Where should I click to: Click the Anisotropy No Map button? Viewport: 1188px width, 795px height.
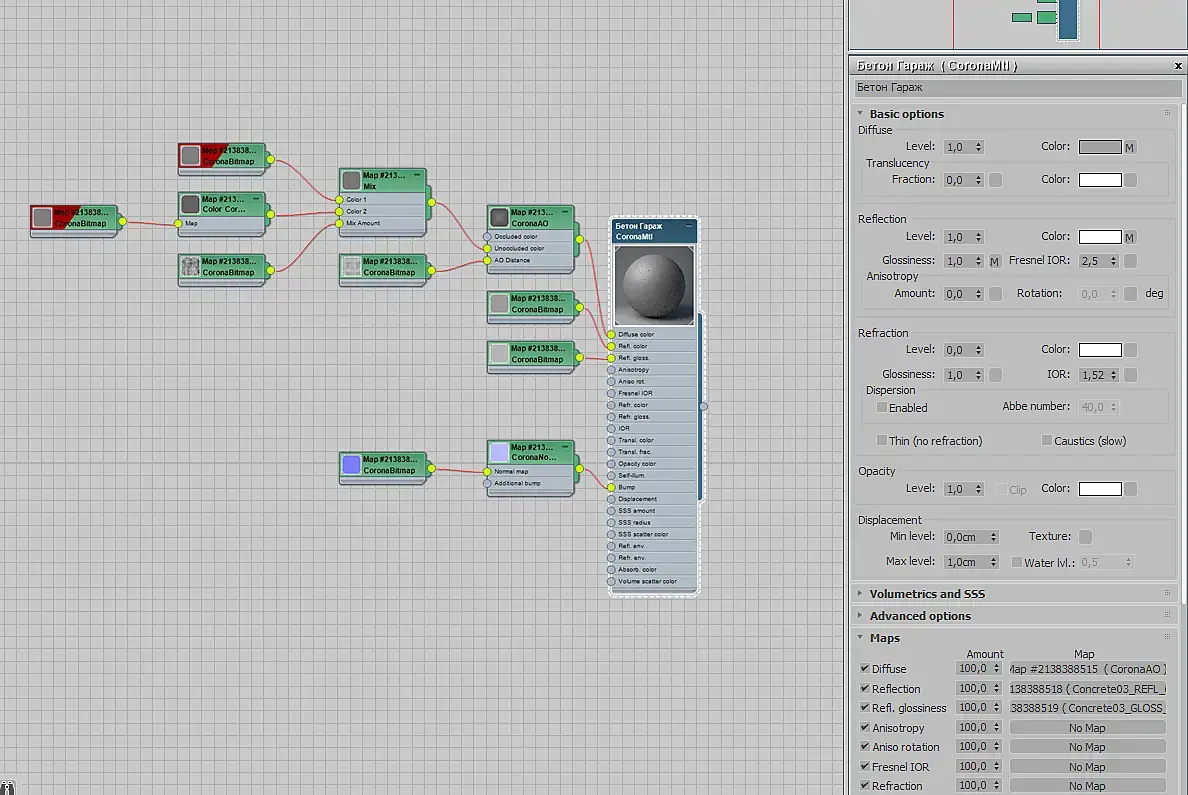1087,728
